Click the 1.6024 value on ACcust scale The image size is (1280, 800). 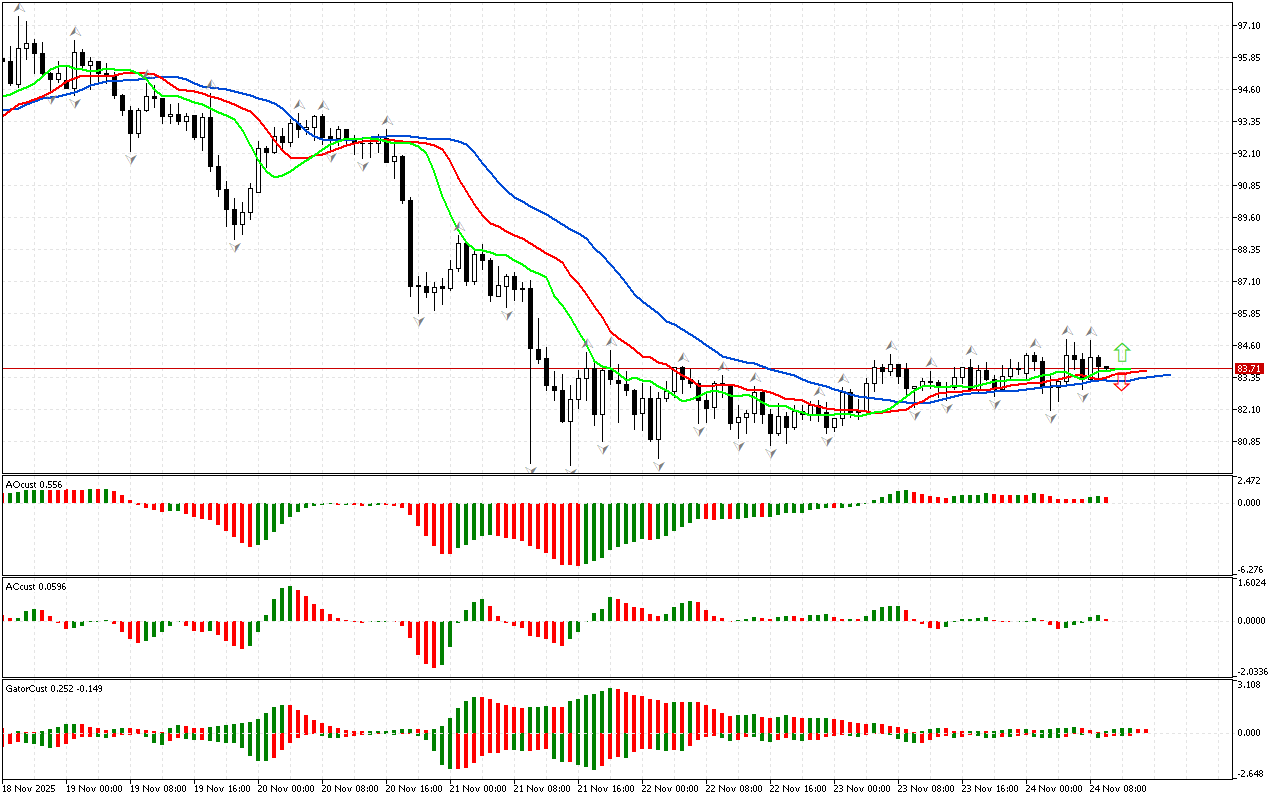tap(1252, 583)
